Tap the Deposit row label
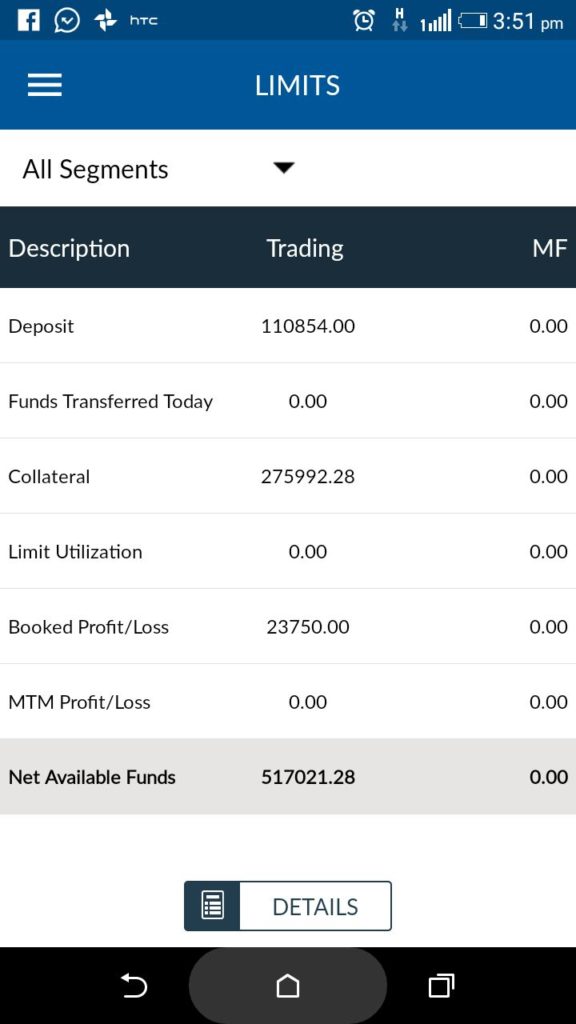 (41, 326)
